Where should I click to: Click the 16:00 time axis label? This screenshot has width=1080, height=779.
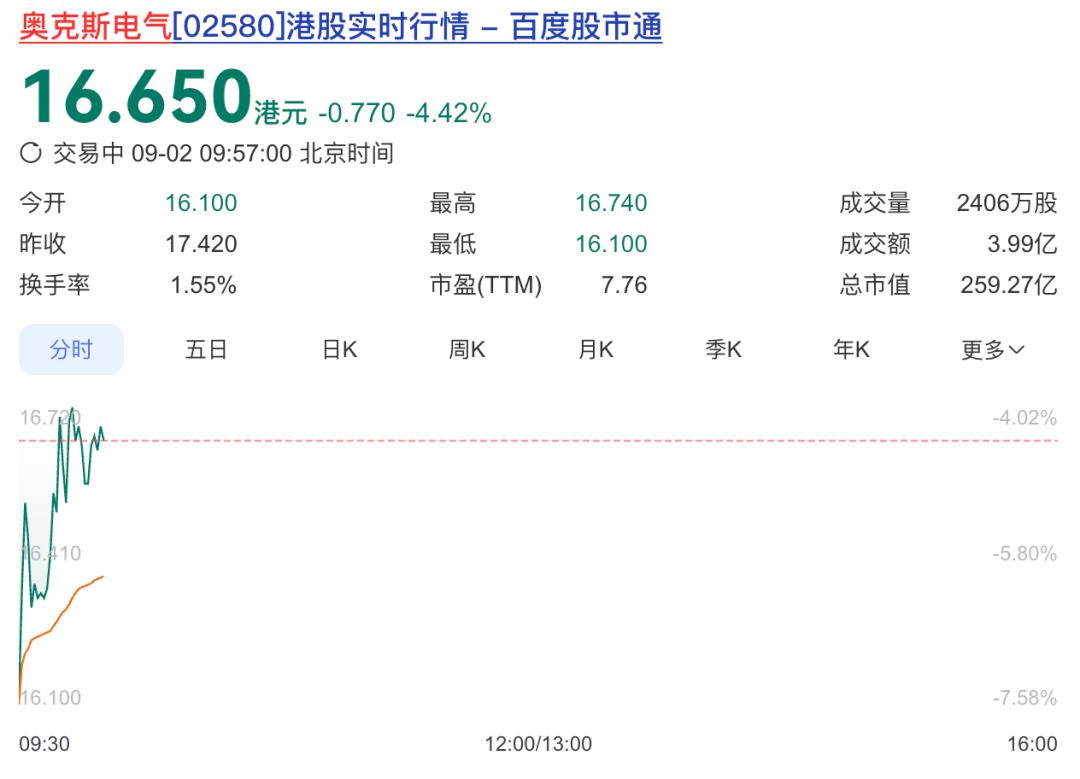[x=1032, y=744]
